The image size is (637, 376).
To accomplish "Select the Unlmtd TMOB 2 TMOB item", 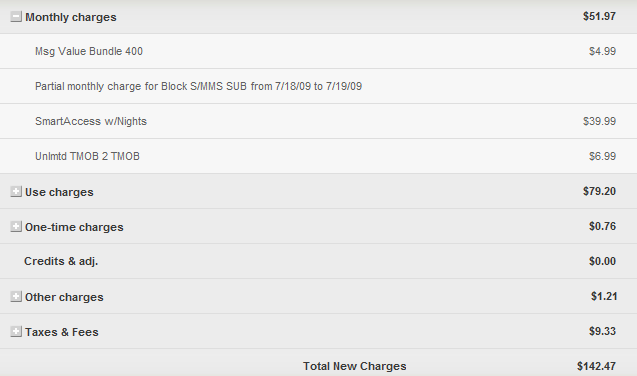I will pyautogui.click(x=87, y=156).
